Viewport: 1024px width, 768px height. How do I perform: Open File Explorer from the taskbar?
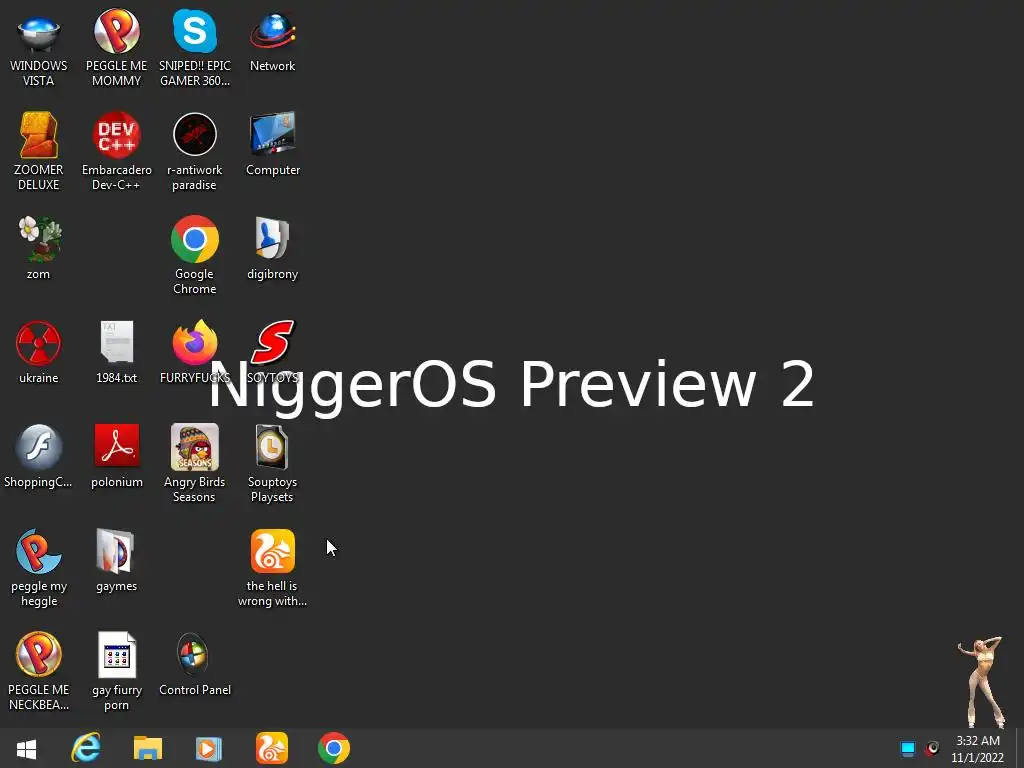point(148,748)
